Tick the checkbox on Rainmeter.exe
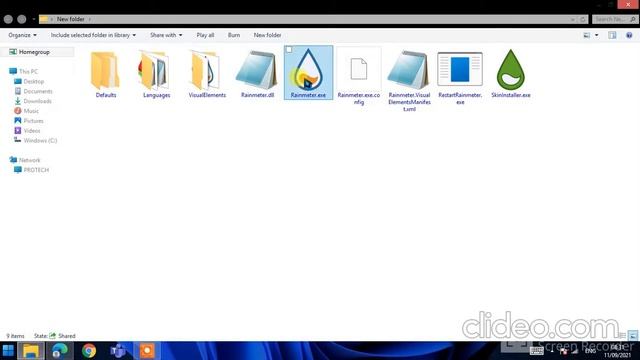The height and width of the screenshot is (360, 640). 289,50
